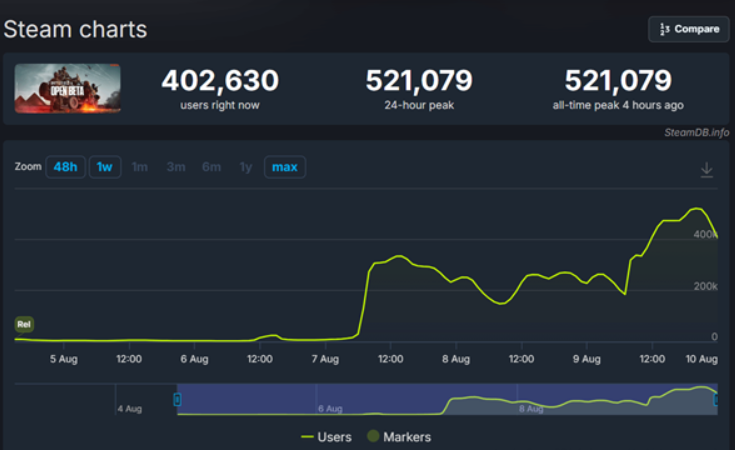The width and height of the screenshot is (735, 450).
Task: Set zoom range to 48h
Action: tap(65, 167)
